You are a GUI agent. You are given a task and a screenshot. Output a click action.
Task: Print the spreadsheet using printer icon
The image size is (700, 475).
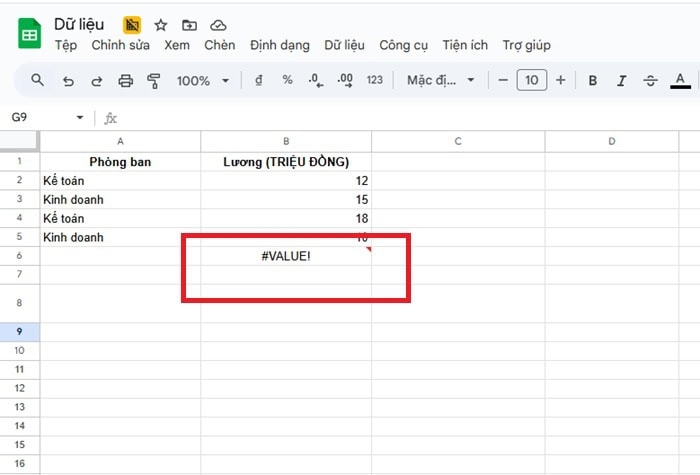[126, 81]
